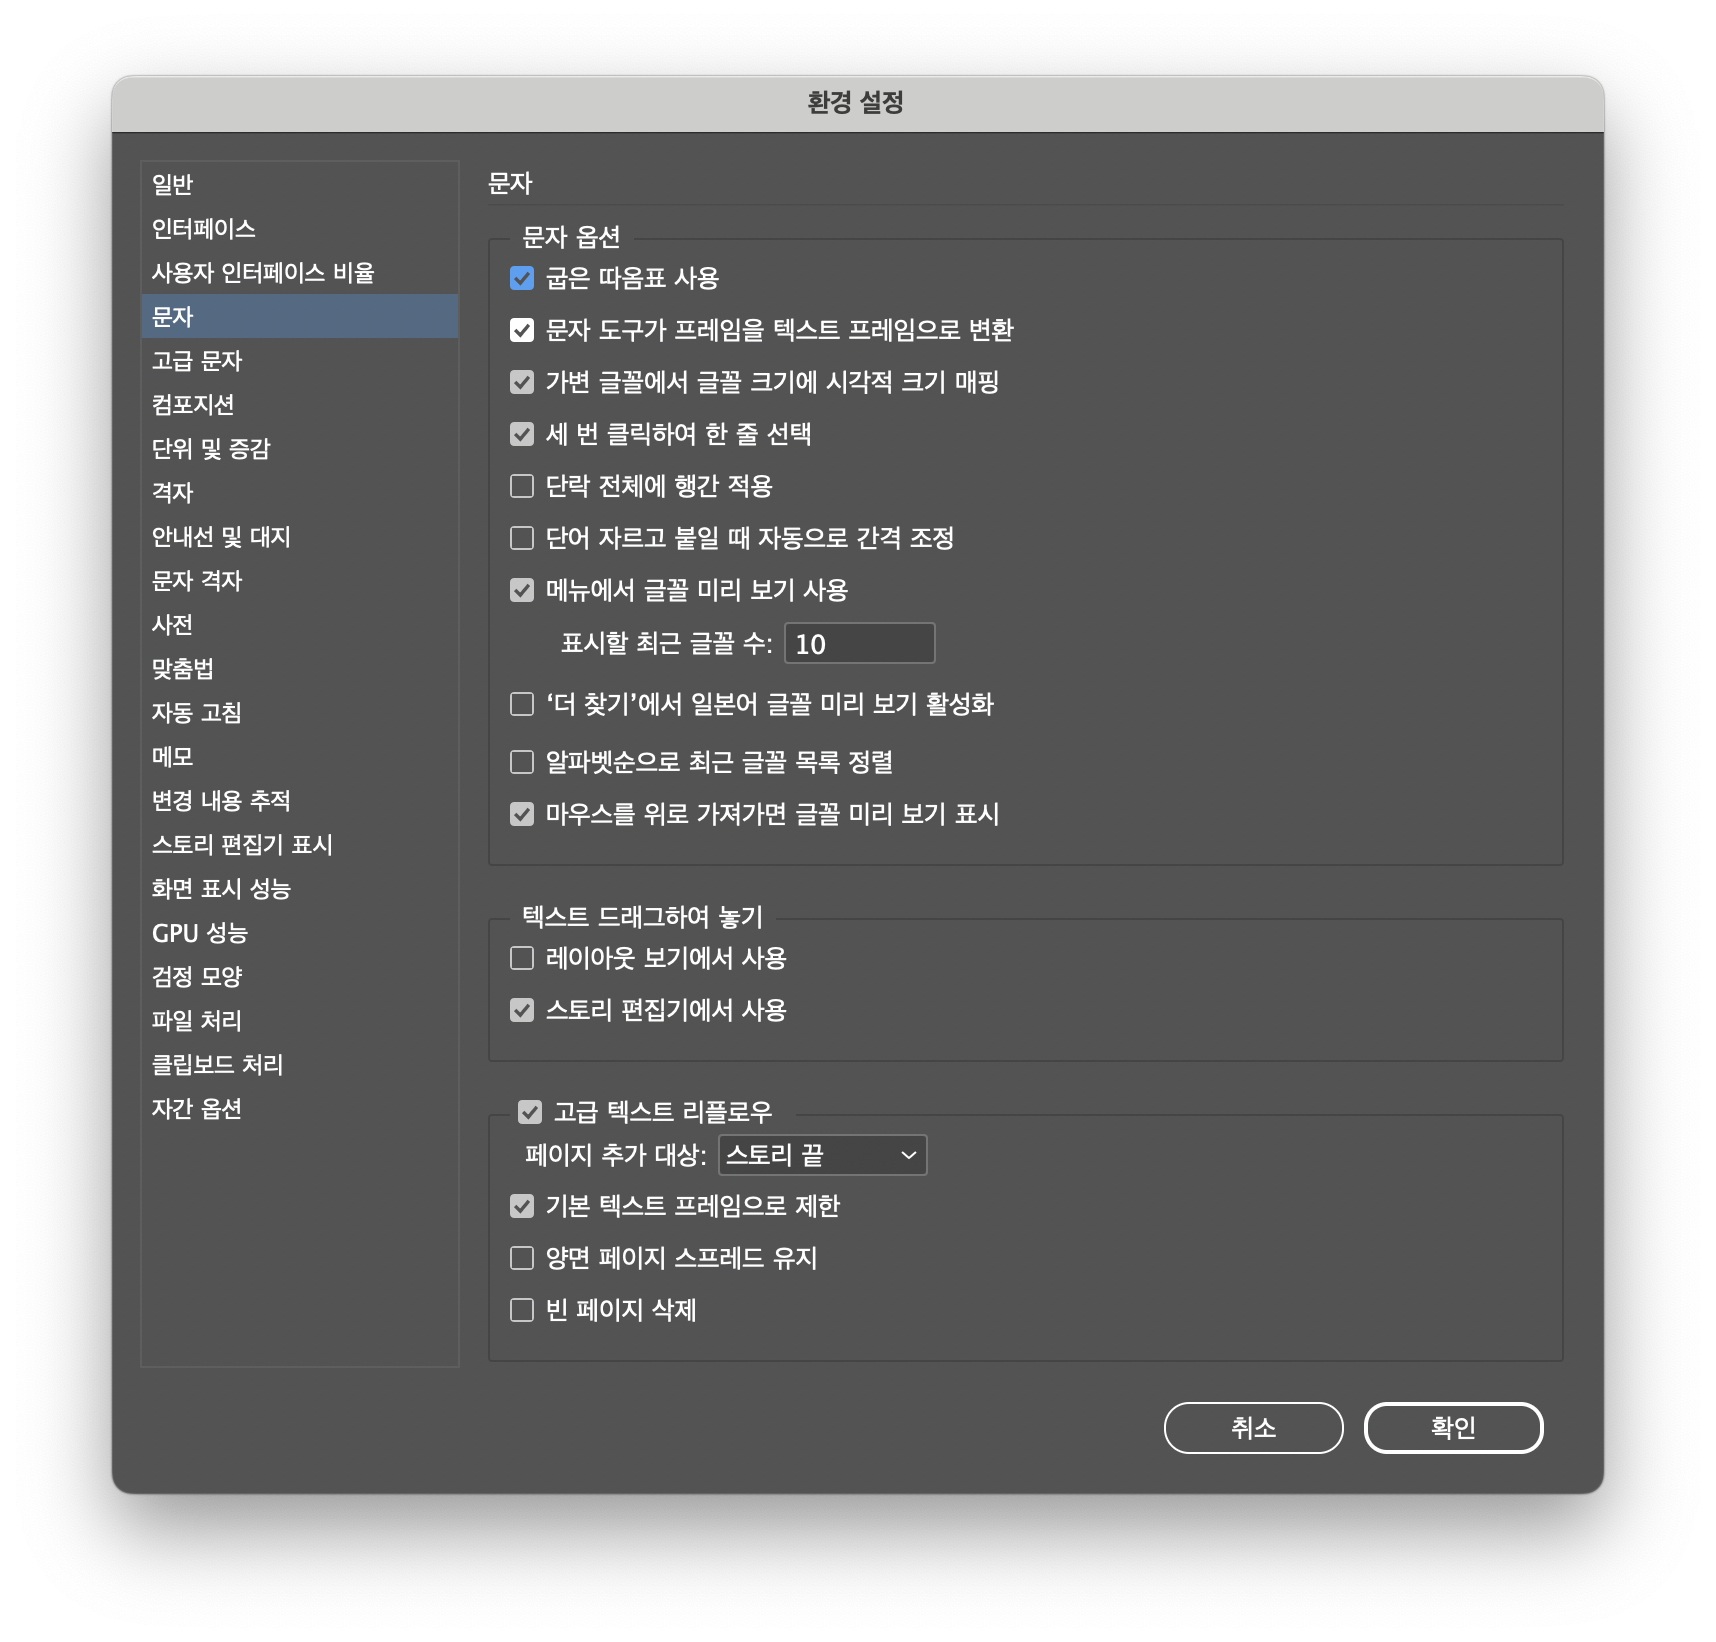
Task: Select the 문자 category in sidebar
Action: 300,316
